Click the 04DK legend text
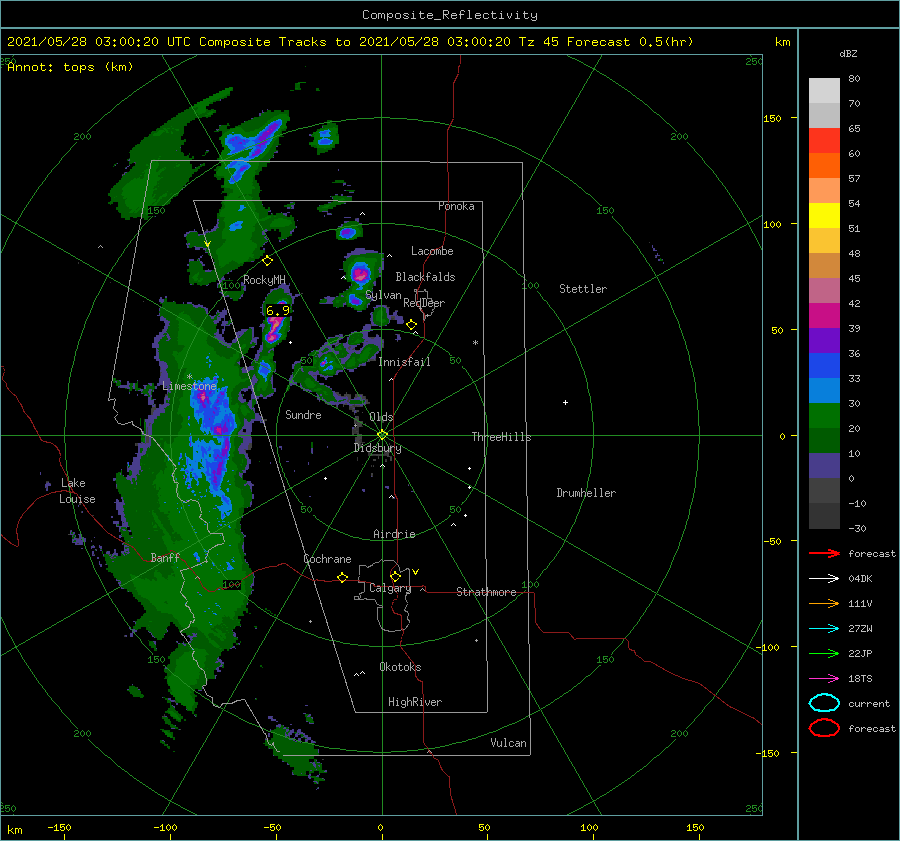Screen dimensions: 900x841 (x=860, y=578)
